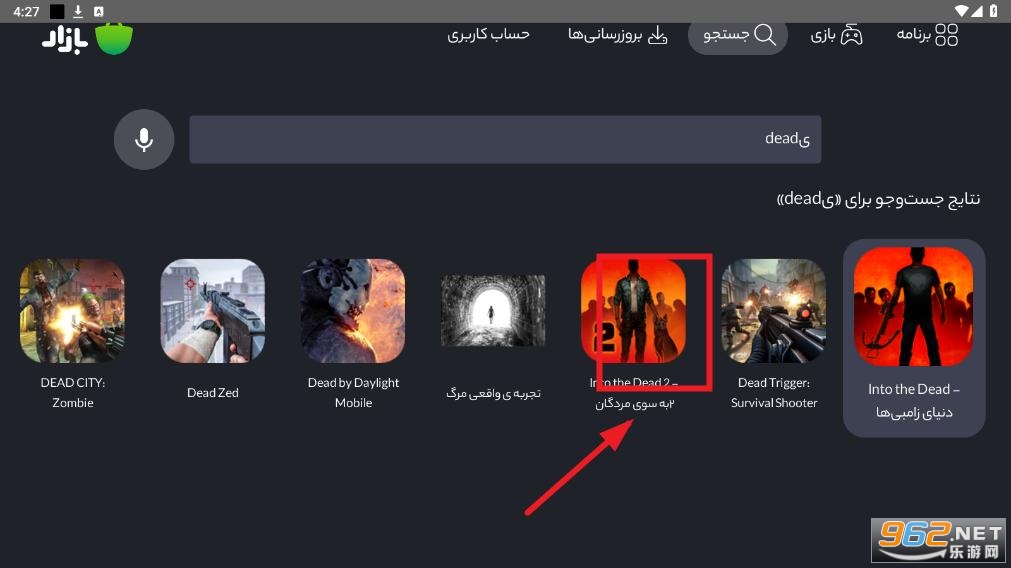The image size is (1011, 568).
Task: Click the search results heading نتایج جست‌وجو
Action: 878,199
